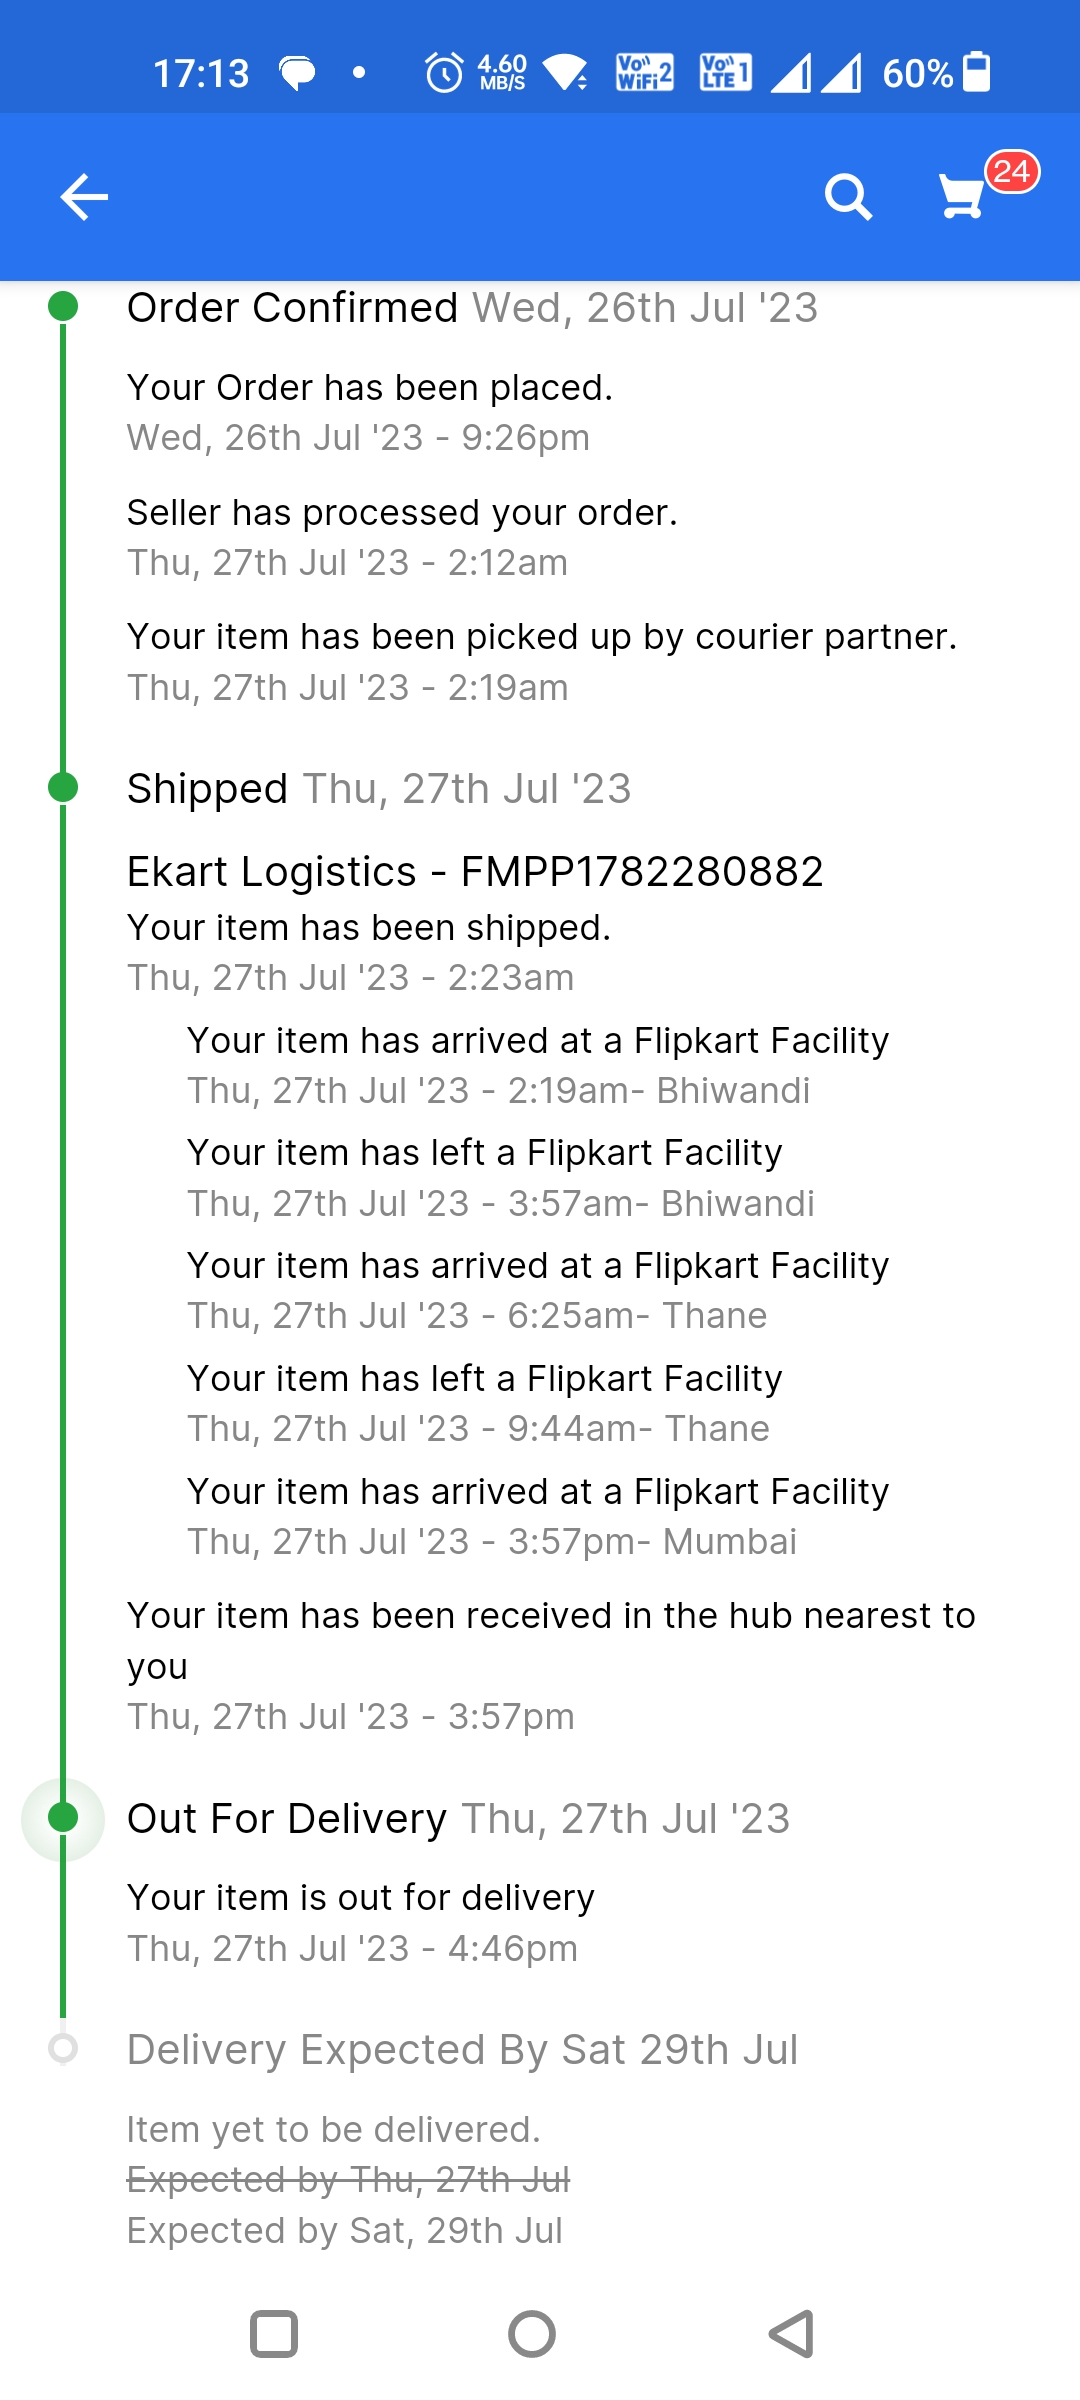
Task: Tap the battery status icon
Action: pyautogui.click(x=976, y=72)
